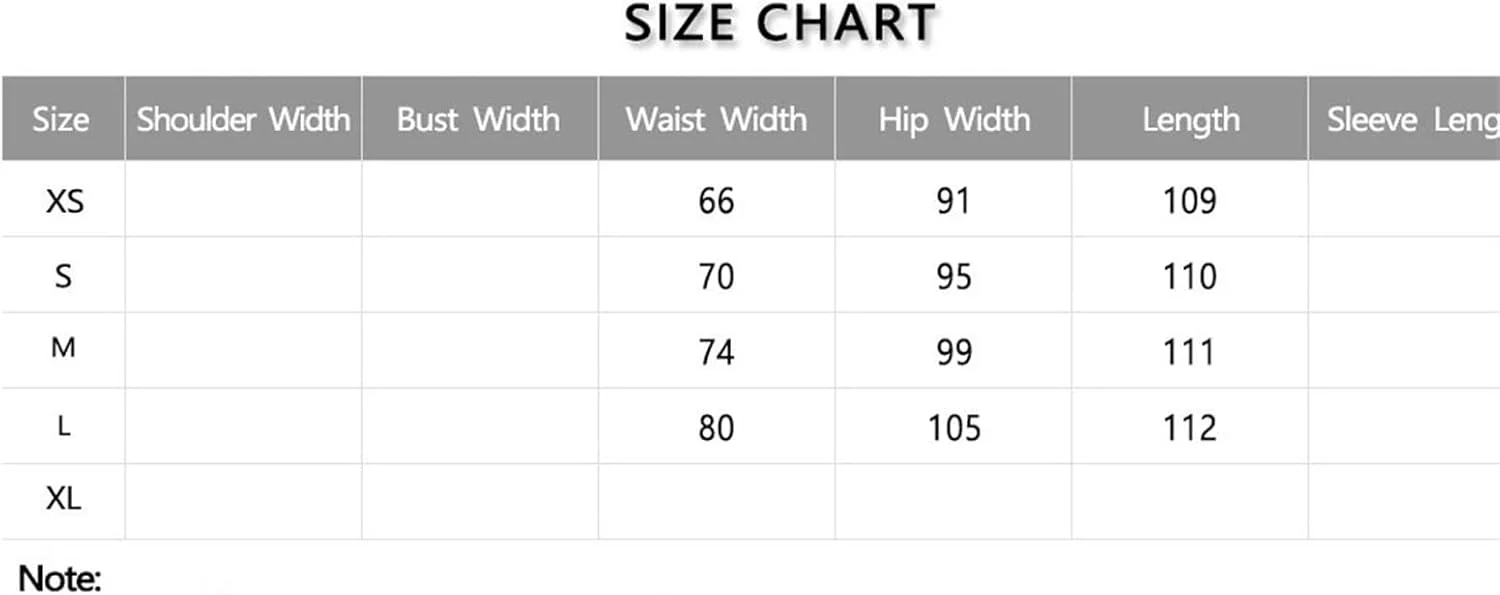Click the XL size row label
Viewport: 1500px width, 595px height.
(63, 500)
